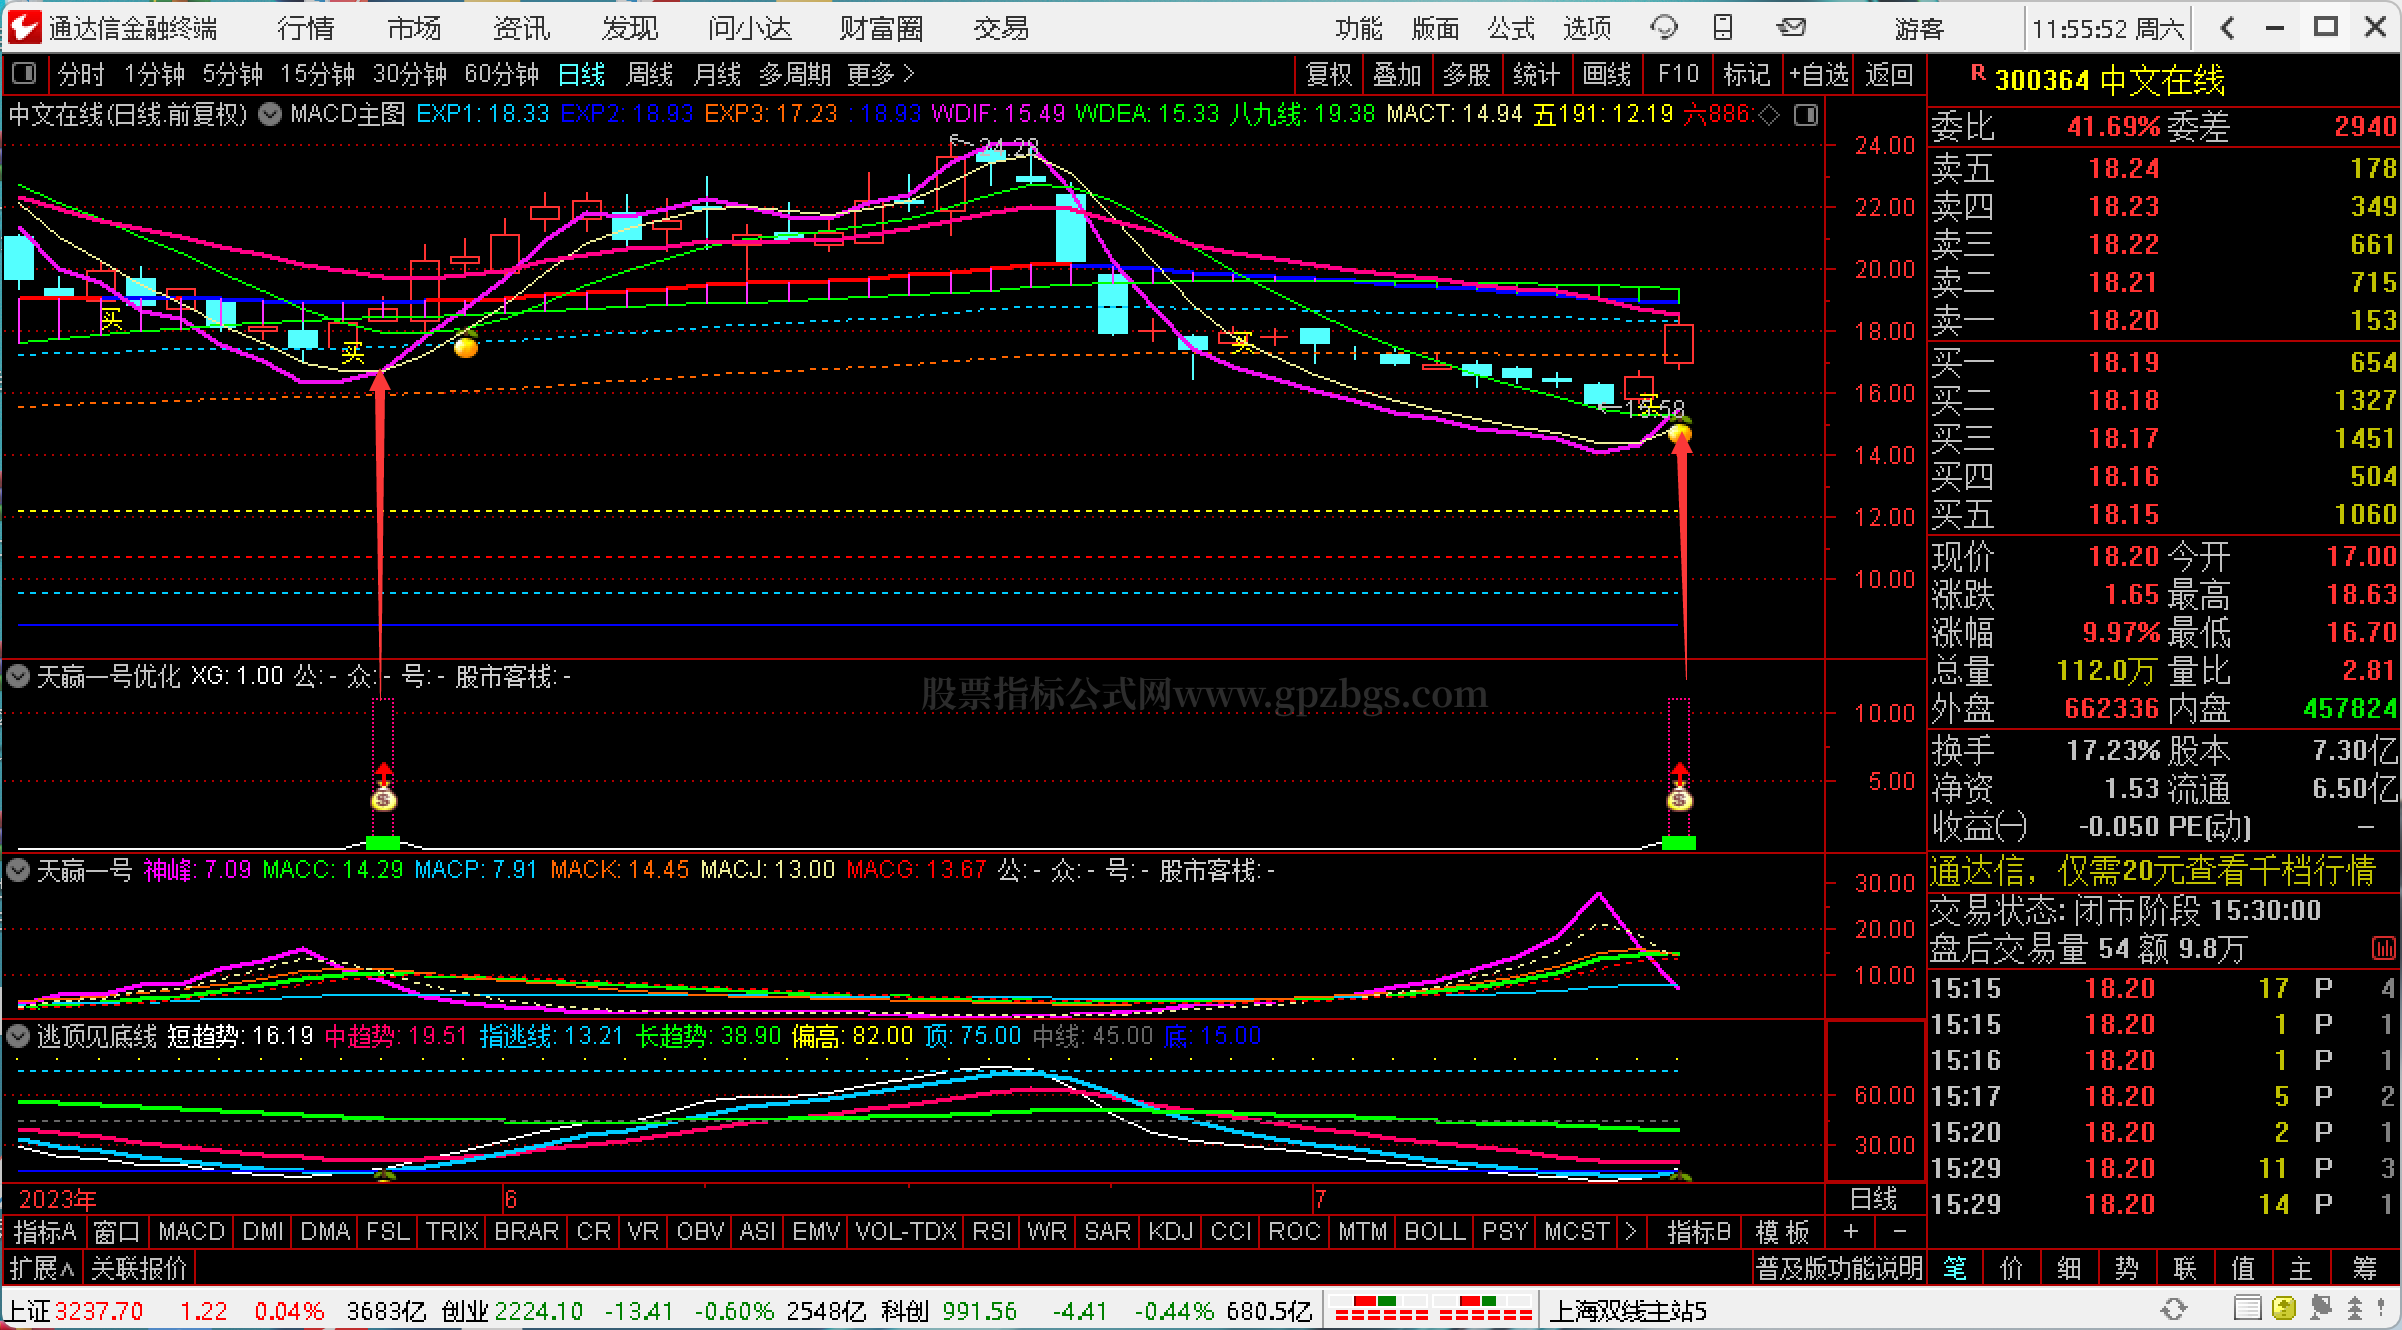The image size is (2402, 1330).
Task: Click the diamond icon after 六886
Action: pos(1769,115)
